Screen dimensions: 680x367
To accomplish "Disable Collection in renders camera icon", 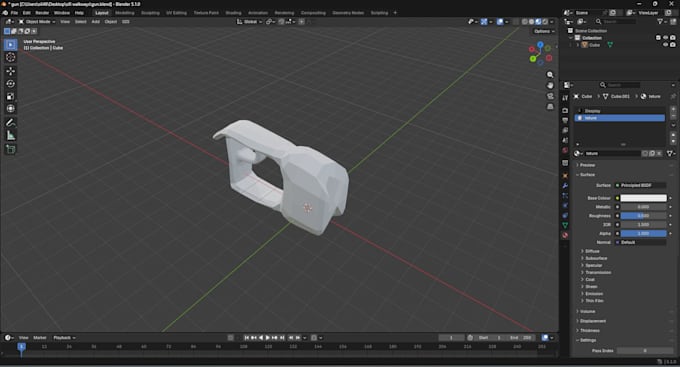I will (x=673, y=38).
